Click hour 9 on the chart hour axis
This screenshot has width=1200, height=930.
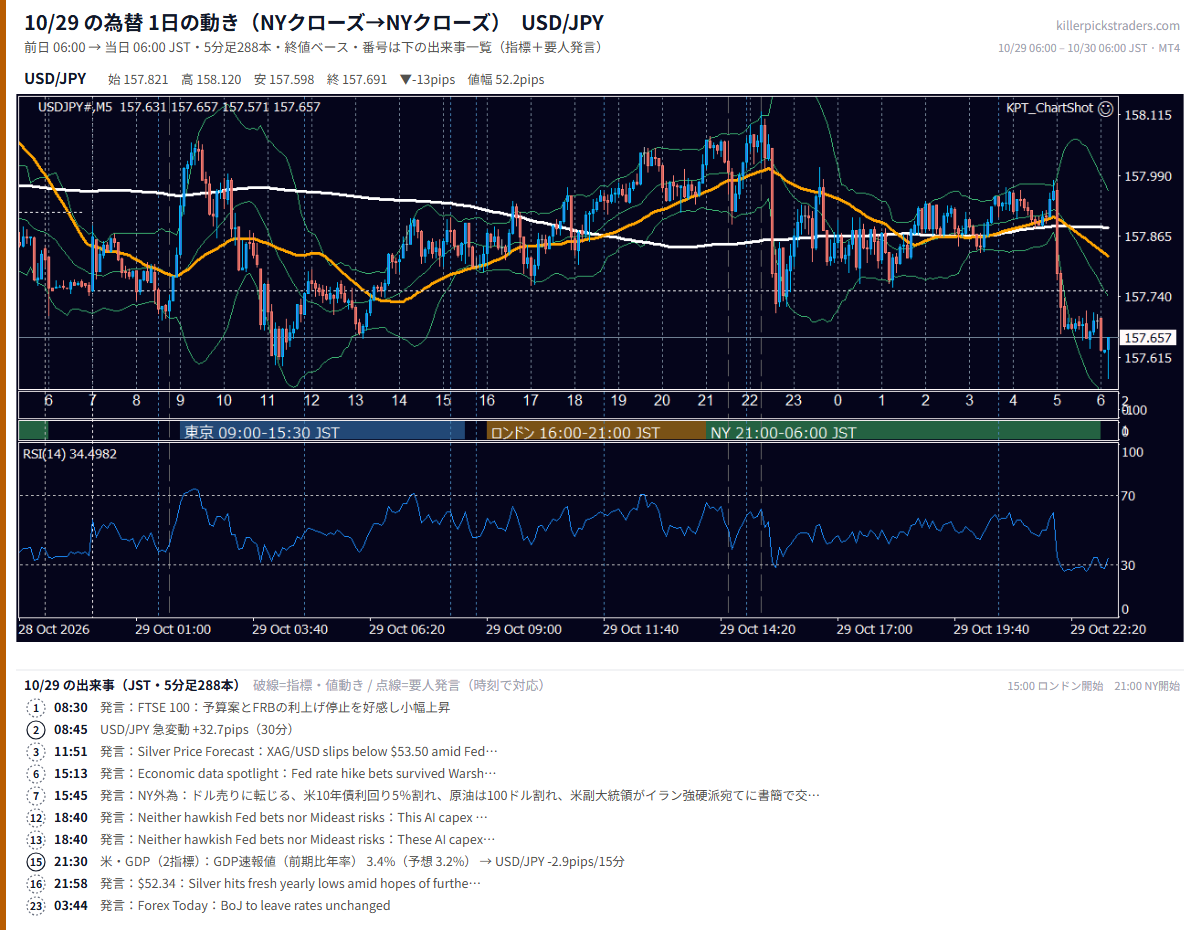[180, 400]
